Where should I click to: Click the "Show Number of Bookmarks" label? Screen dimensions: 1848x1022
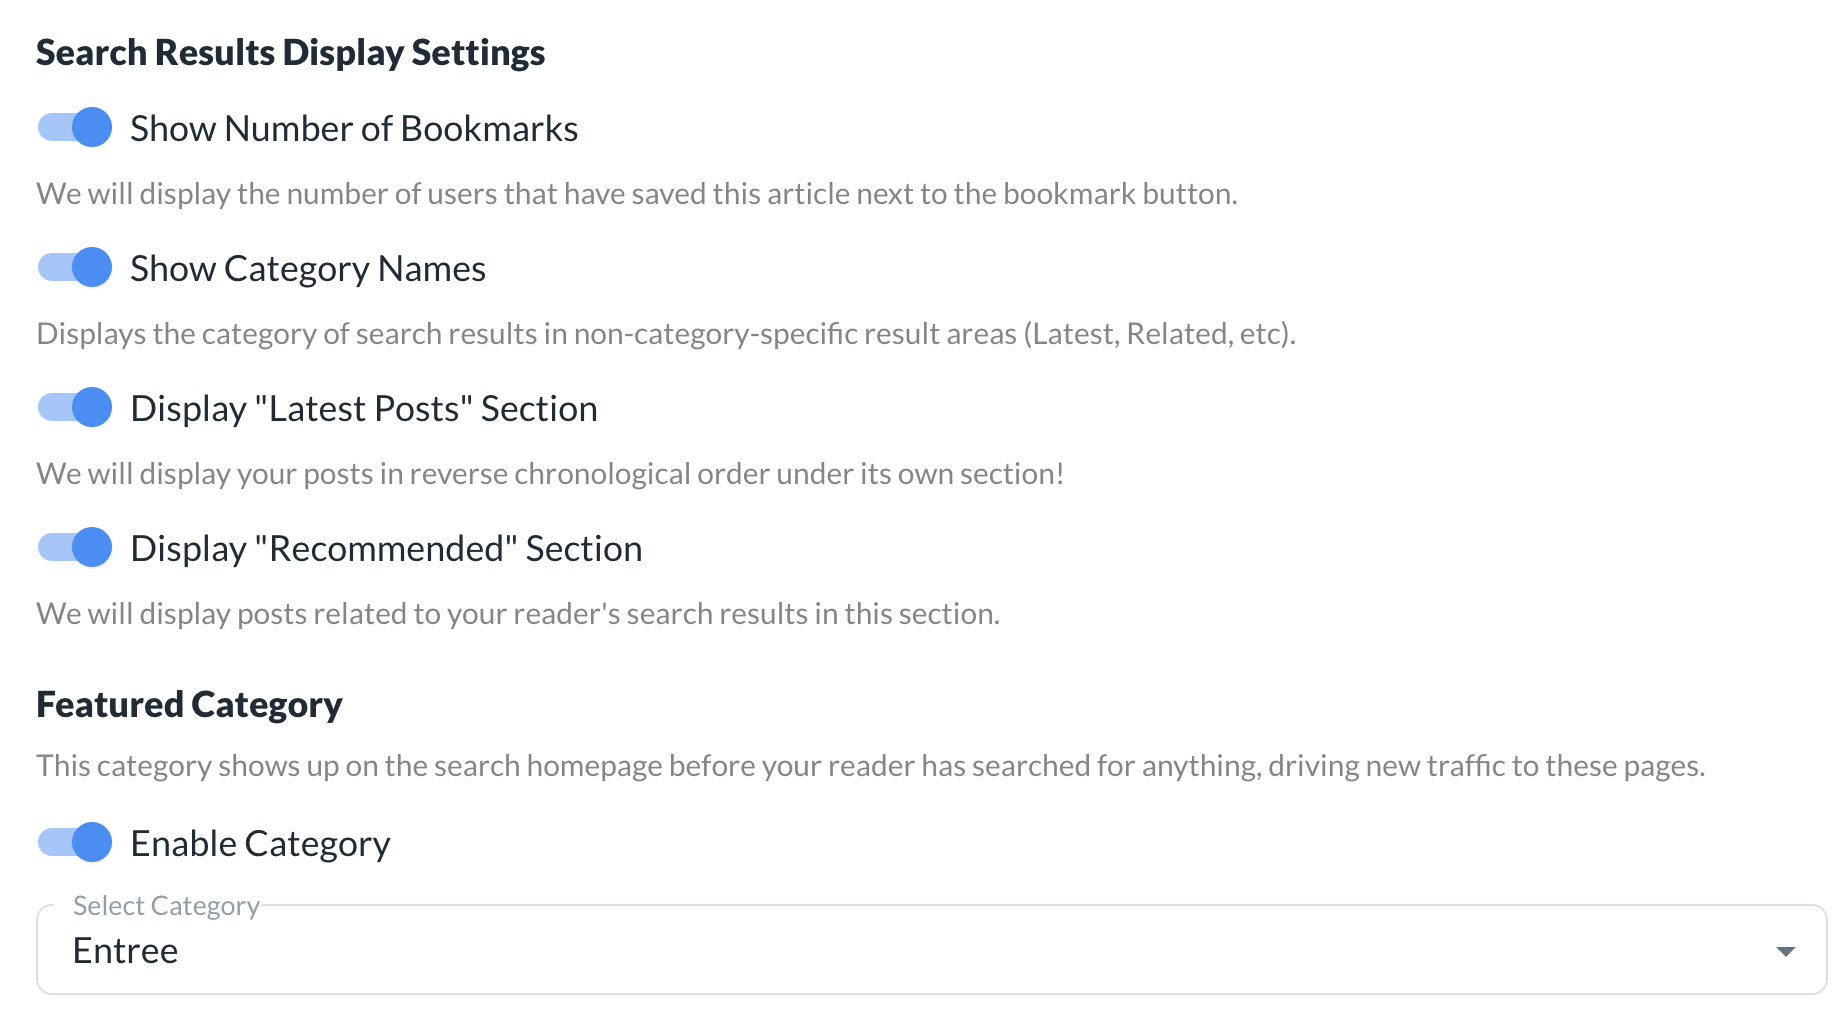click(354, 128)
